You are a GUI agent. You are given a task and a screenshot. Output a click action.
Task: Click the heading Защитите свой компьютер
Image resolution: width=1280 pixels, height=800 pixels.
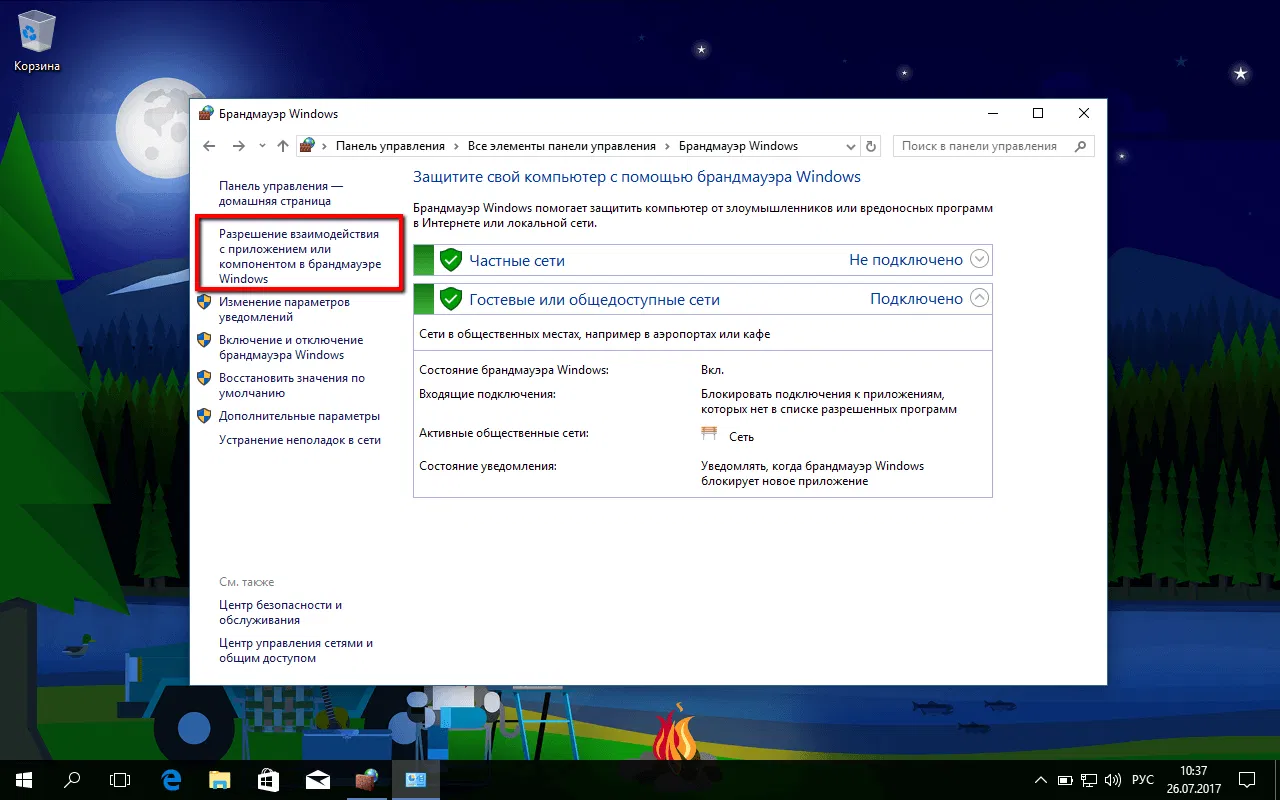(x=637, y=177)
